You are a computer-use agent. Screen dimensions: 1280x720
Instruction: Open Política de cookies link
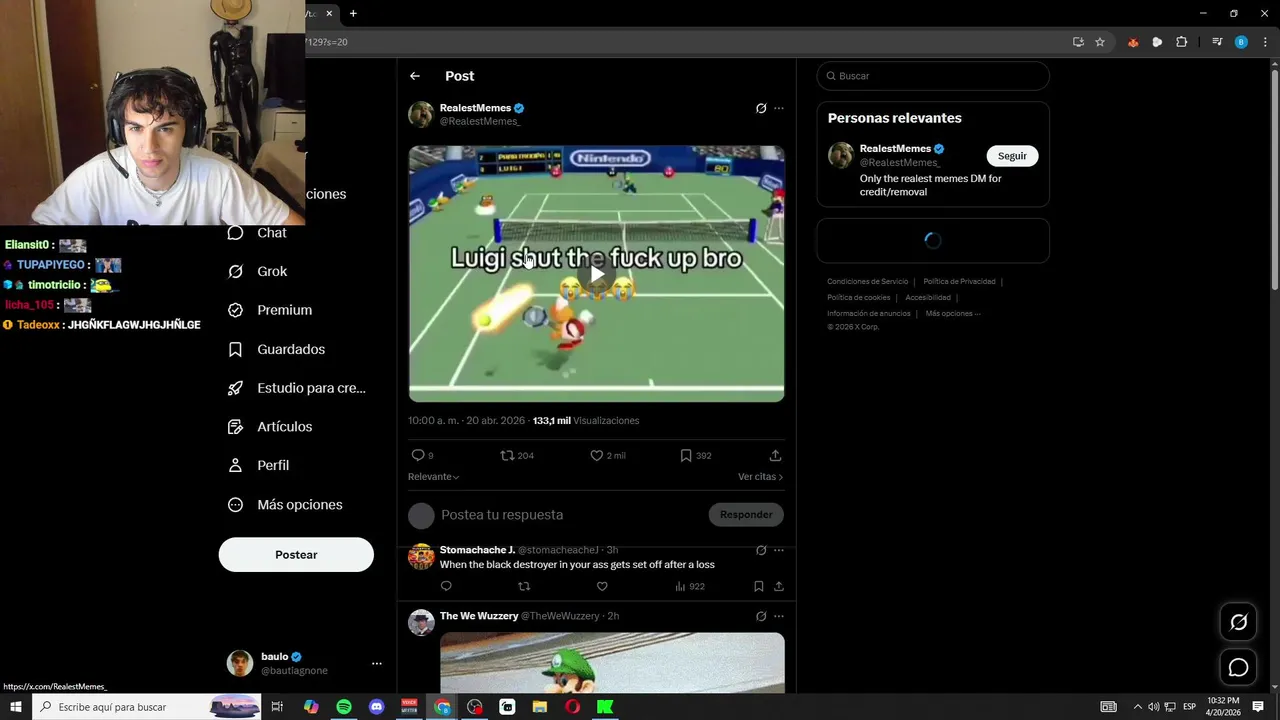(x=858, y=298)
